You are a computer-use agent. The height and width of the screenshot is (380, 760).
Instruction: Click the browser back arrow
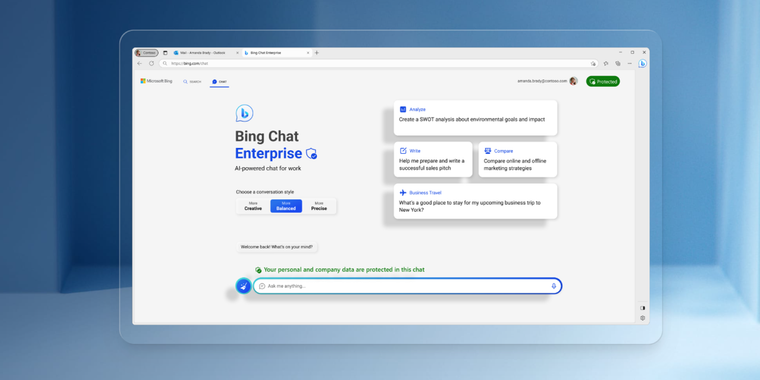(140, 63)
